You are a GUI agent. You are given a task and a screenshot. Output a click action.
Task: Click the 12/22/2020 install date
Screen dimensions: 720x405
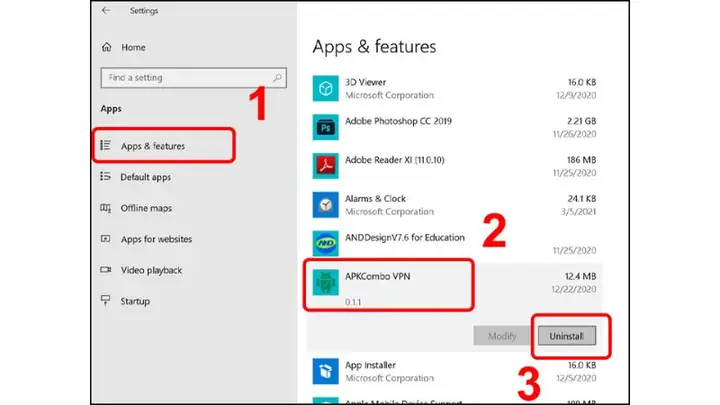574,289
